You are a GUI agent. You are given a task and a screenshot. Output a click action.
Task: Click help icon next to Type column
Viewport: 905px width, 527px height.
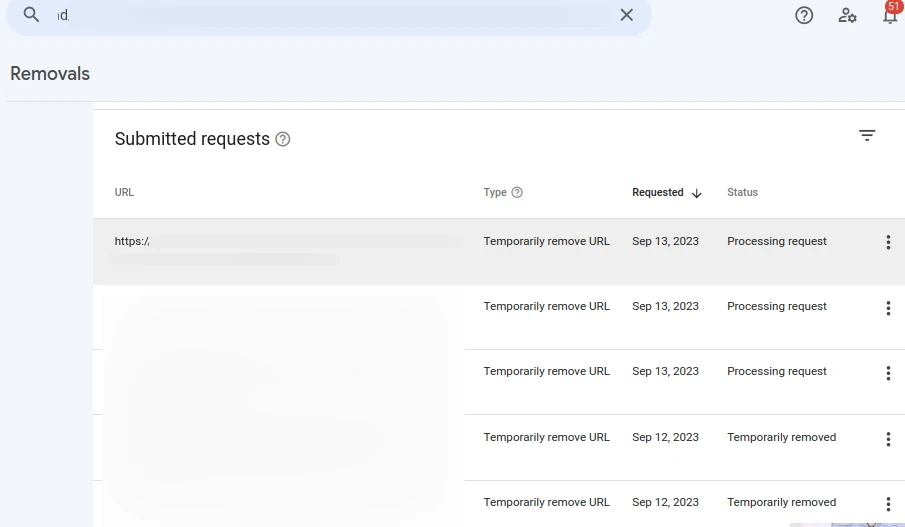[x=517, y=193]
